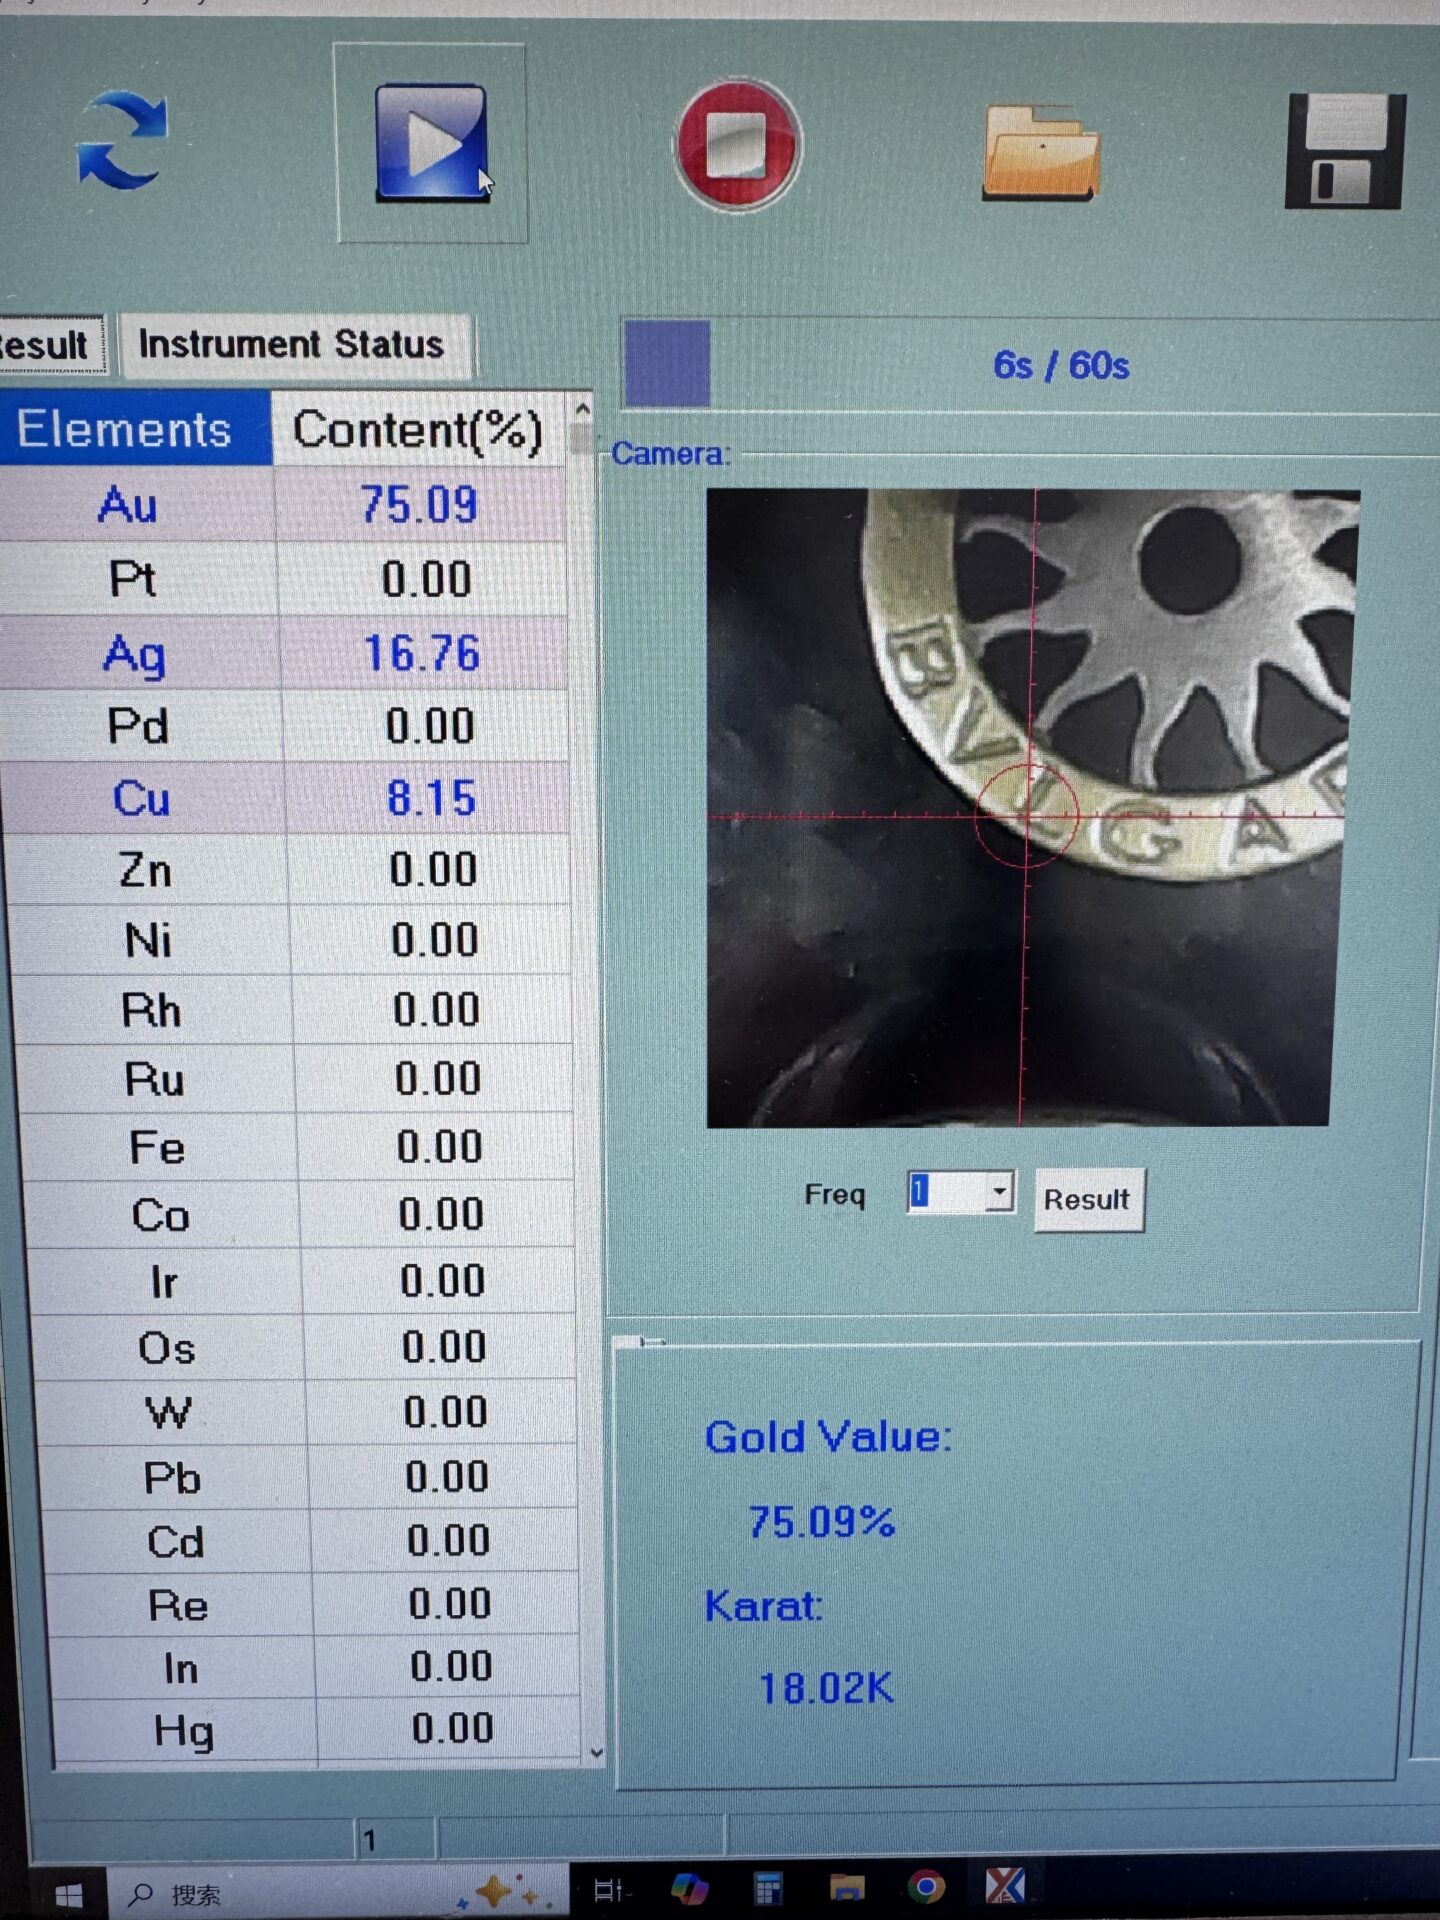Click the 6s / 60s timer text
The width and height of the screenshot is (1440, 1920).
tap(1061, 366)
